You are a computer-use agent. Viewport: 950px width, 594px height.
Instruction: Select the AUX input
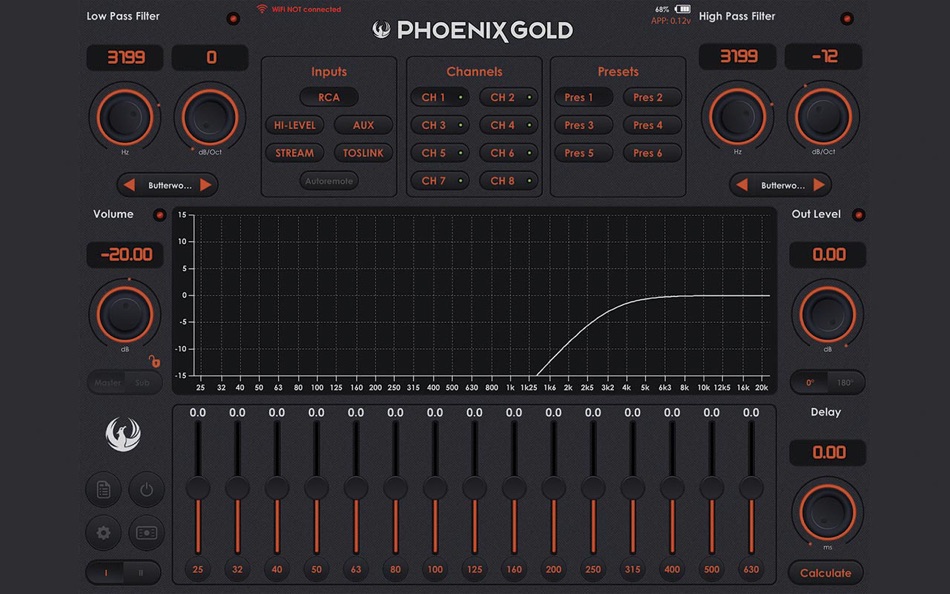coord(364,125)
